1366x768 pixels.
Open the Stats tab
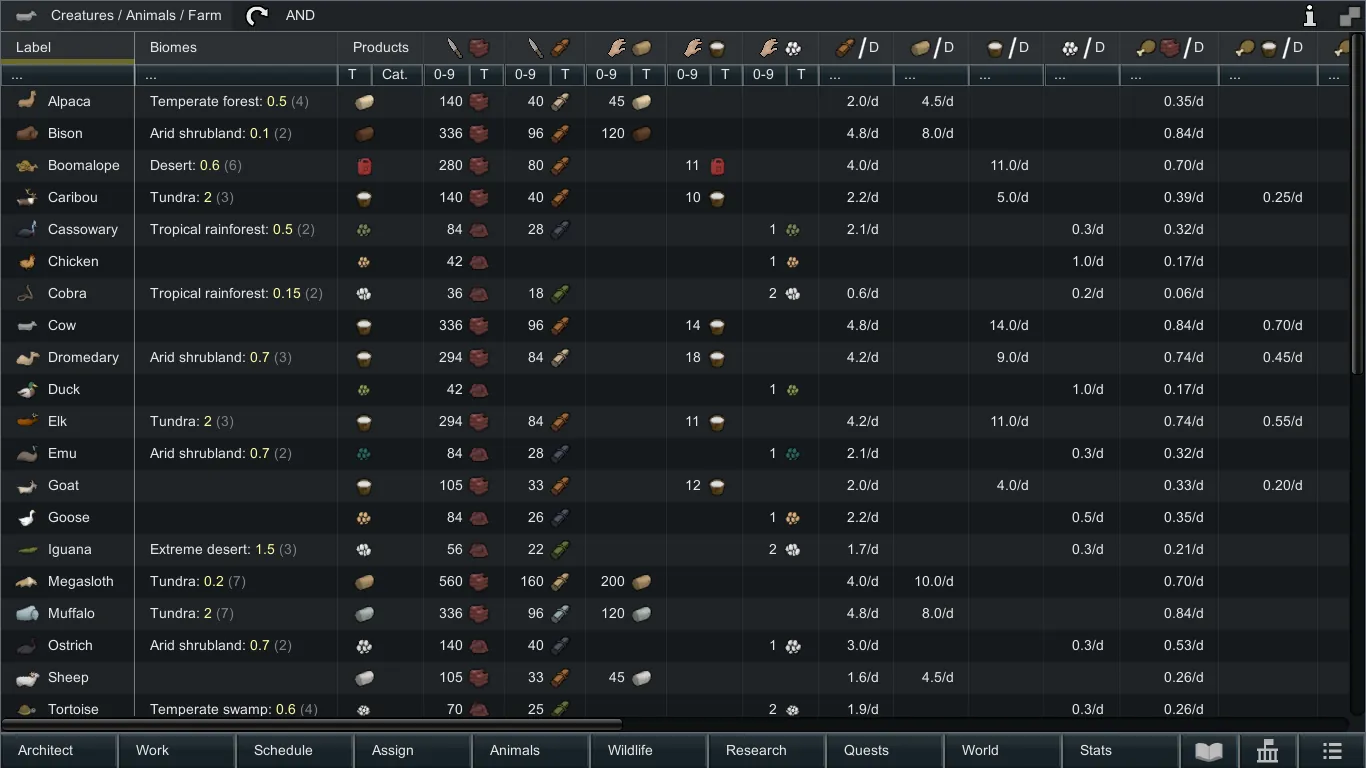[1096, 750]
